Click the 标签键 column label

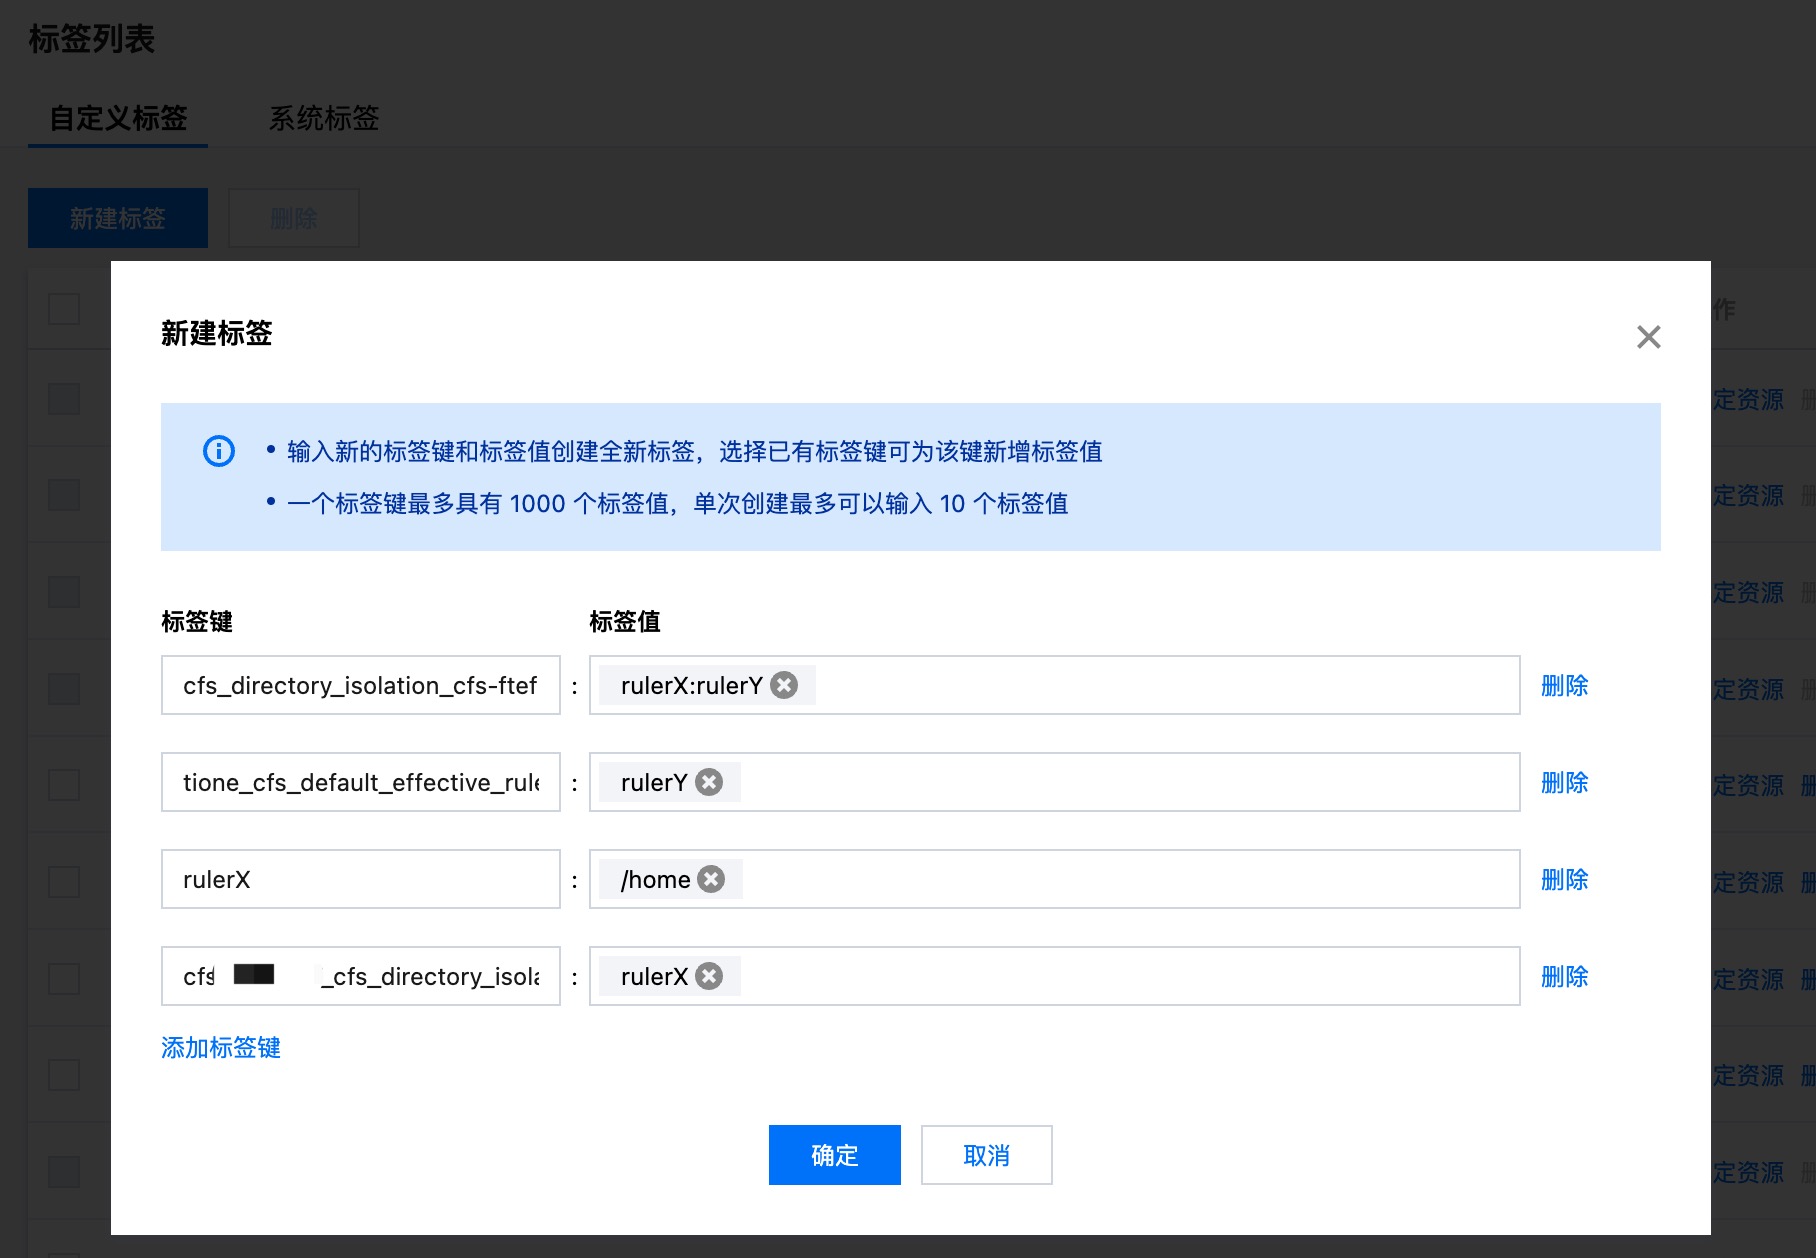tap(197, 621)
